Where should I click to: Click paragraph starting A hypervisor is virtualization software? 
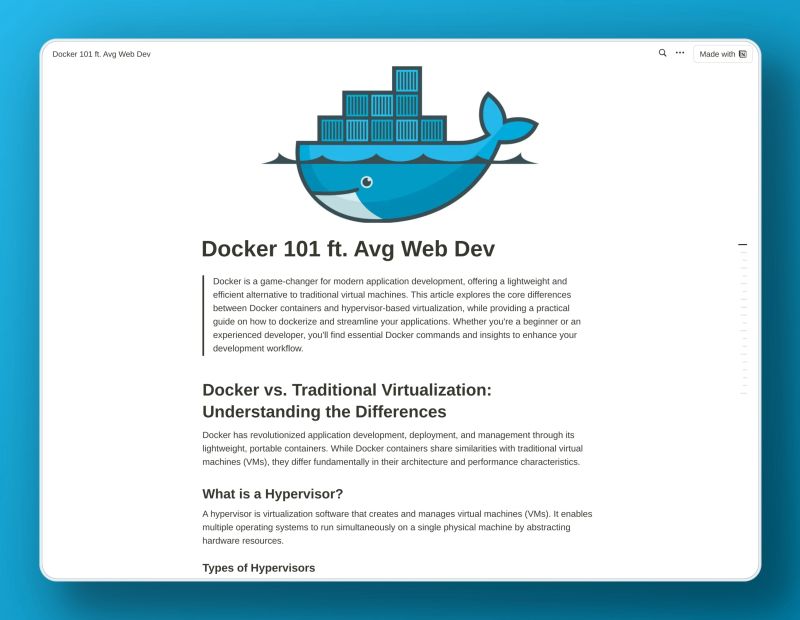coord(397,527)
